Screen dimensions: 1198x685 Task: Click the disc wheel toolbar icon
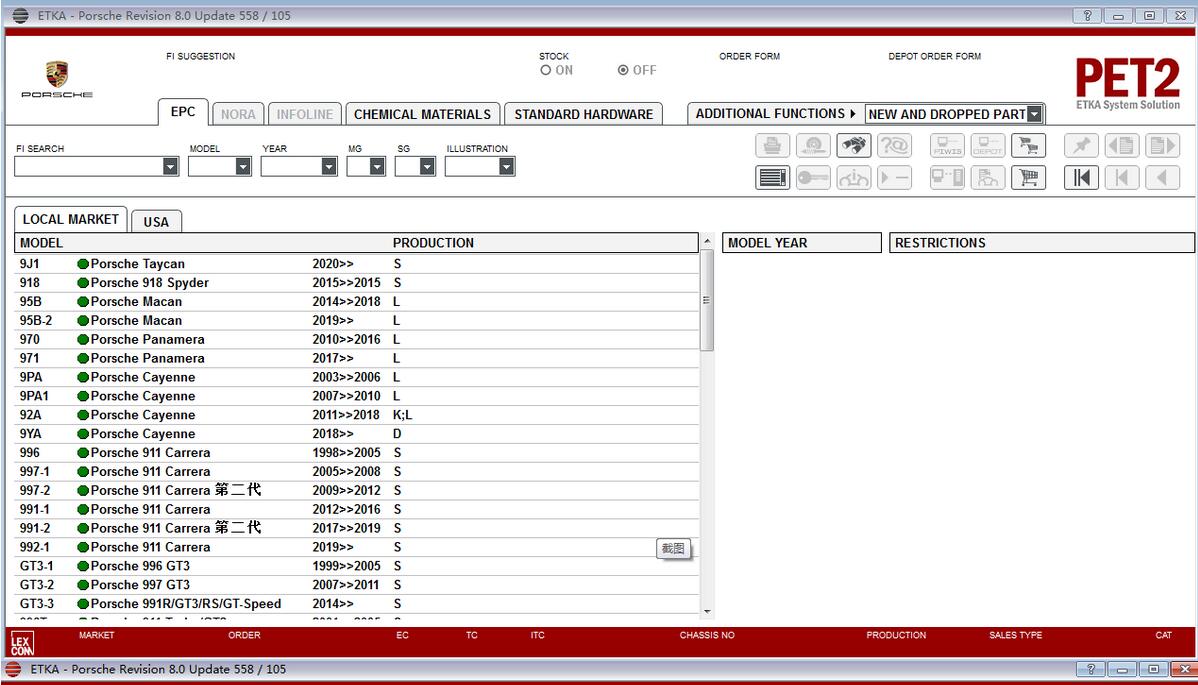coord(813,145)
